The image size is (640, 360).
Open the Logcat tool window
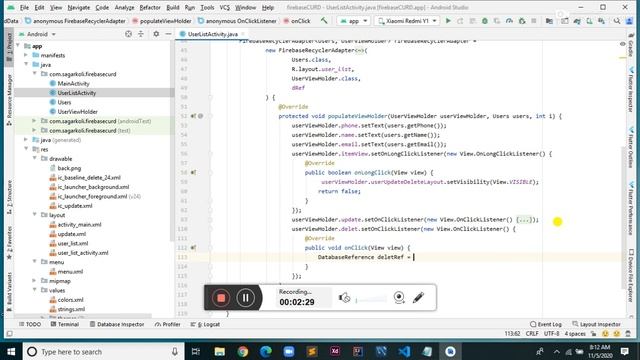point(205,324)
